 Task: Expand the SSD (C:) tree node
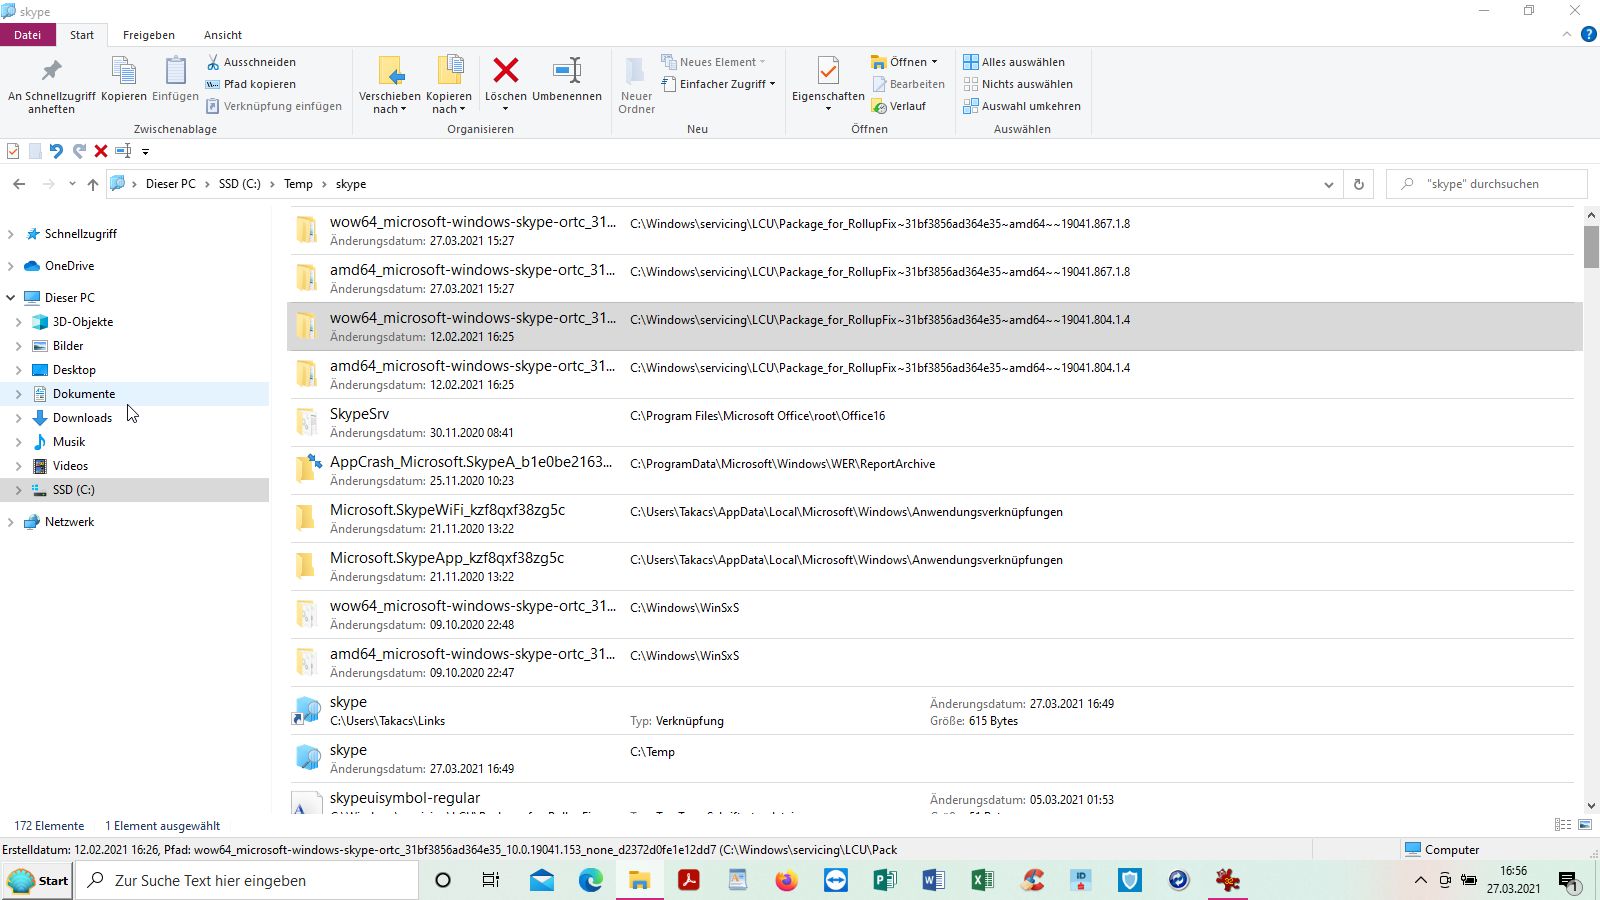pyautogui.click(x=19, y=490)
